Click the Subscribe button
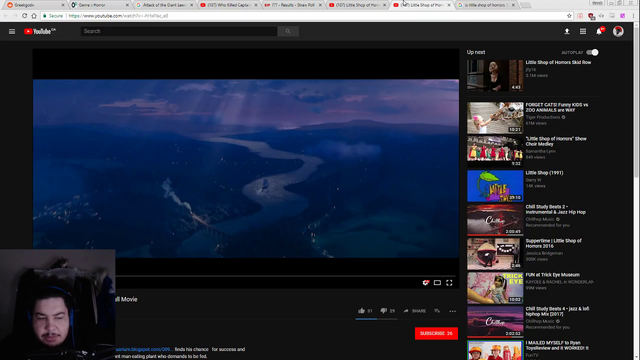Screen dimensions: 640x360 click(436, 333)
